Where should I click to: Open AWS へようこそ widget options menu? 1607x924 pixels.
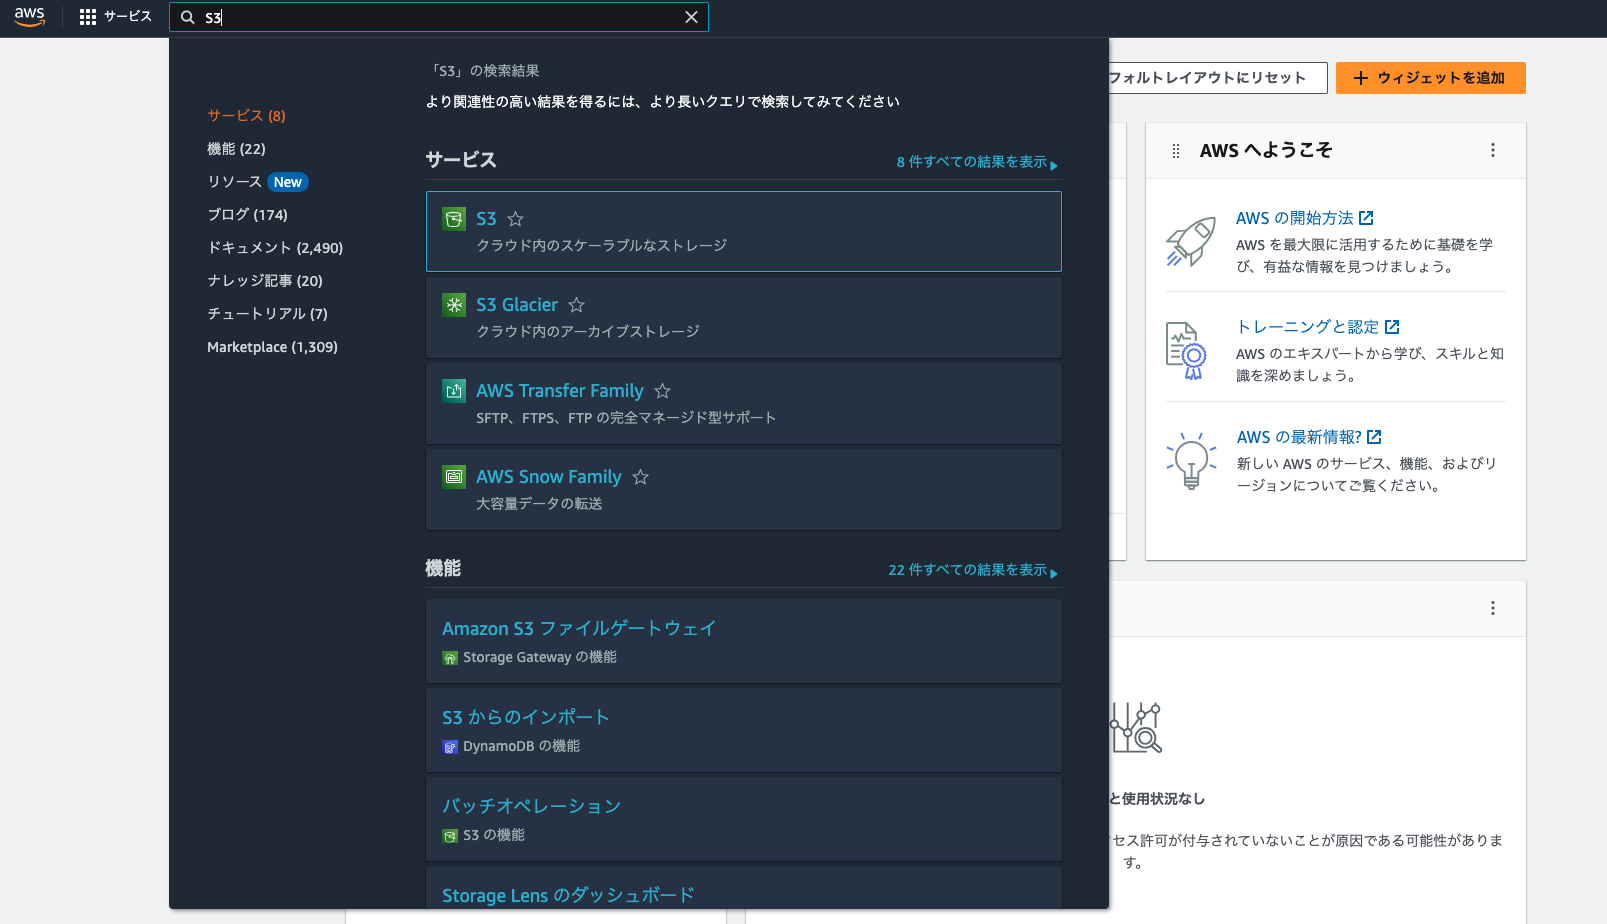click(x=1493, y=150)
